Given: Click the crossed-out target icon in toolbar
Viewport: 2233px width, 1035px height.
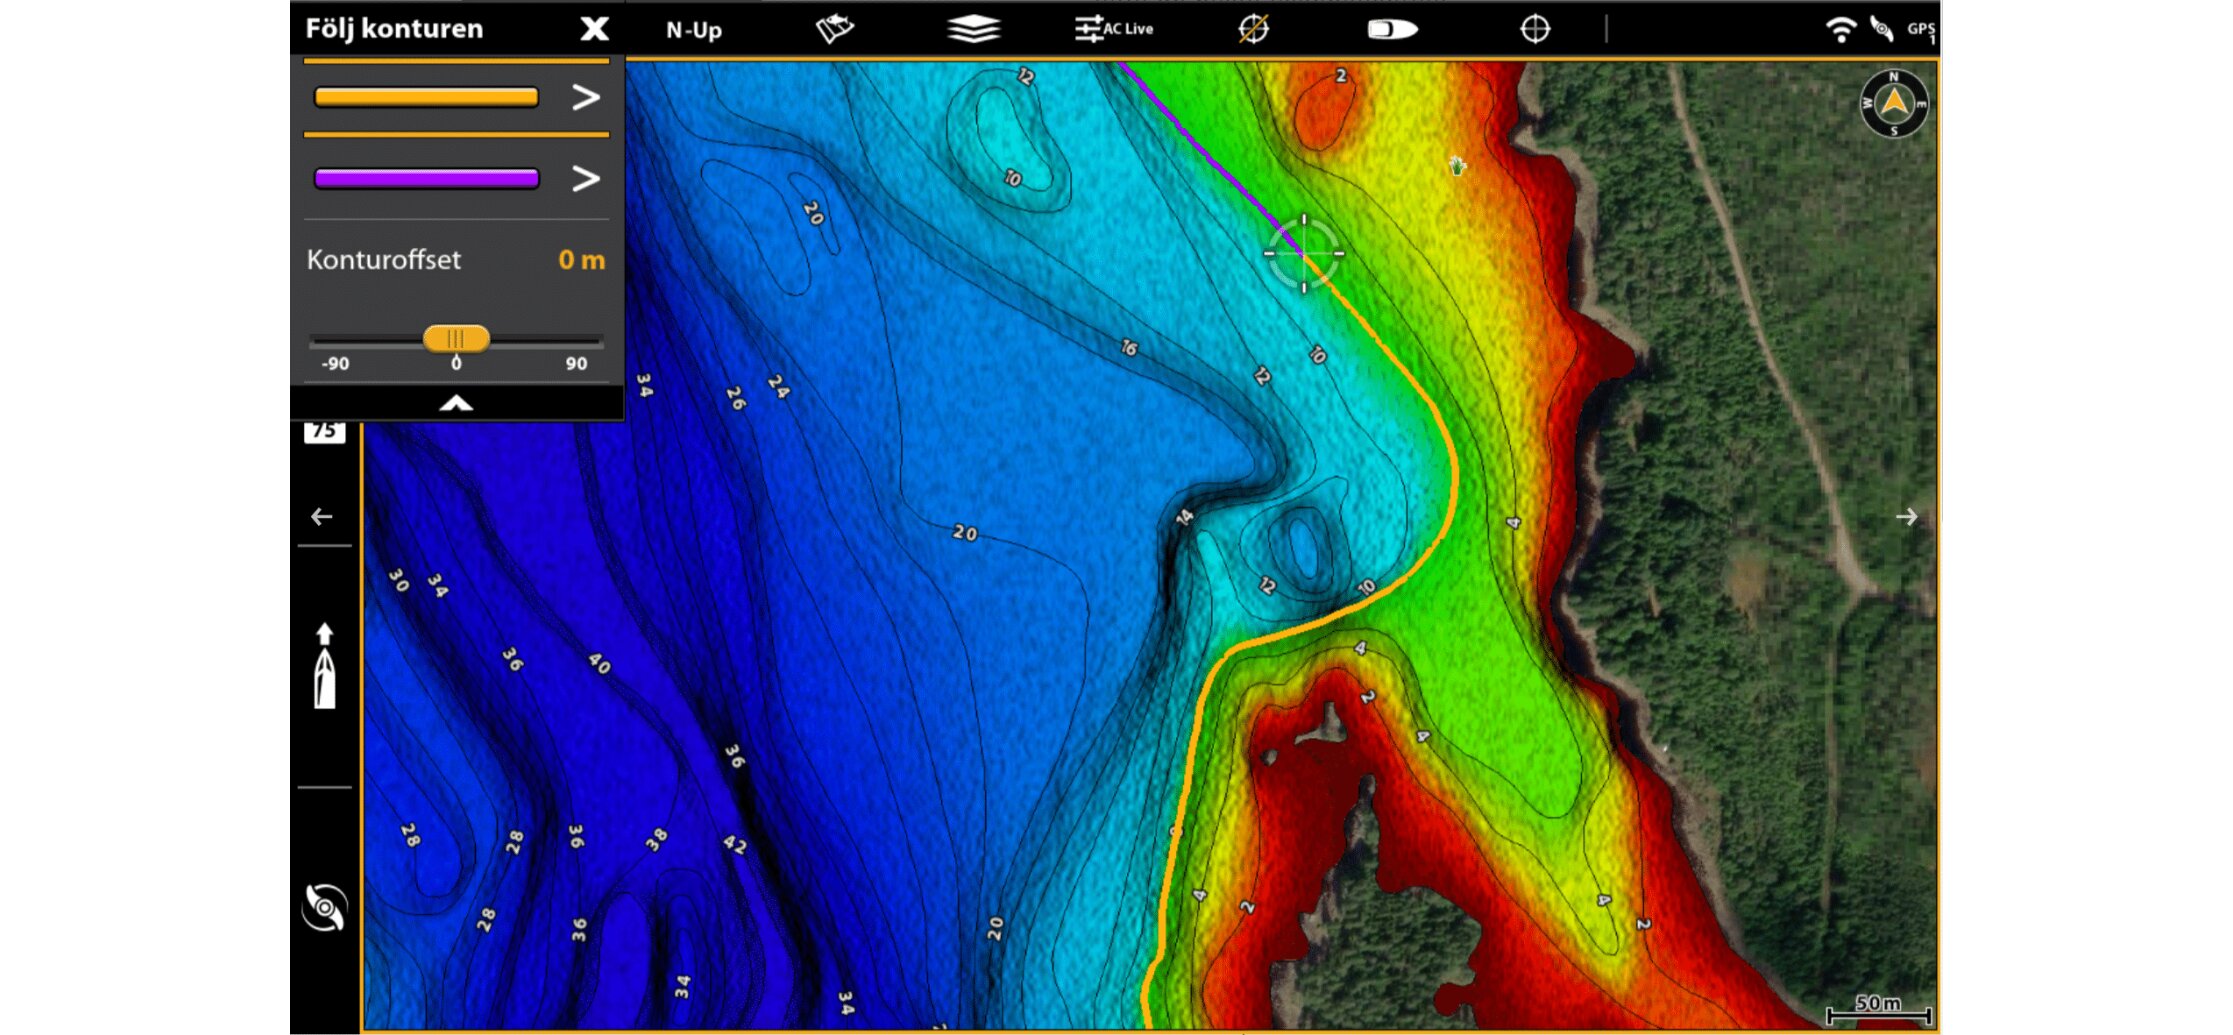Looking at the screenshot, I should (1253, 29).
